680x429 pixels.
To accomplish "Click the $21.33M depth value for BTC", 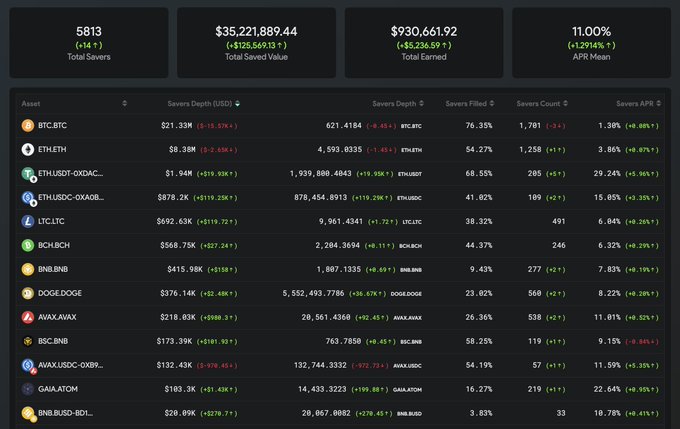I will click(176, 125).
